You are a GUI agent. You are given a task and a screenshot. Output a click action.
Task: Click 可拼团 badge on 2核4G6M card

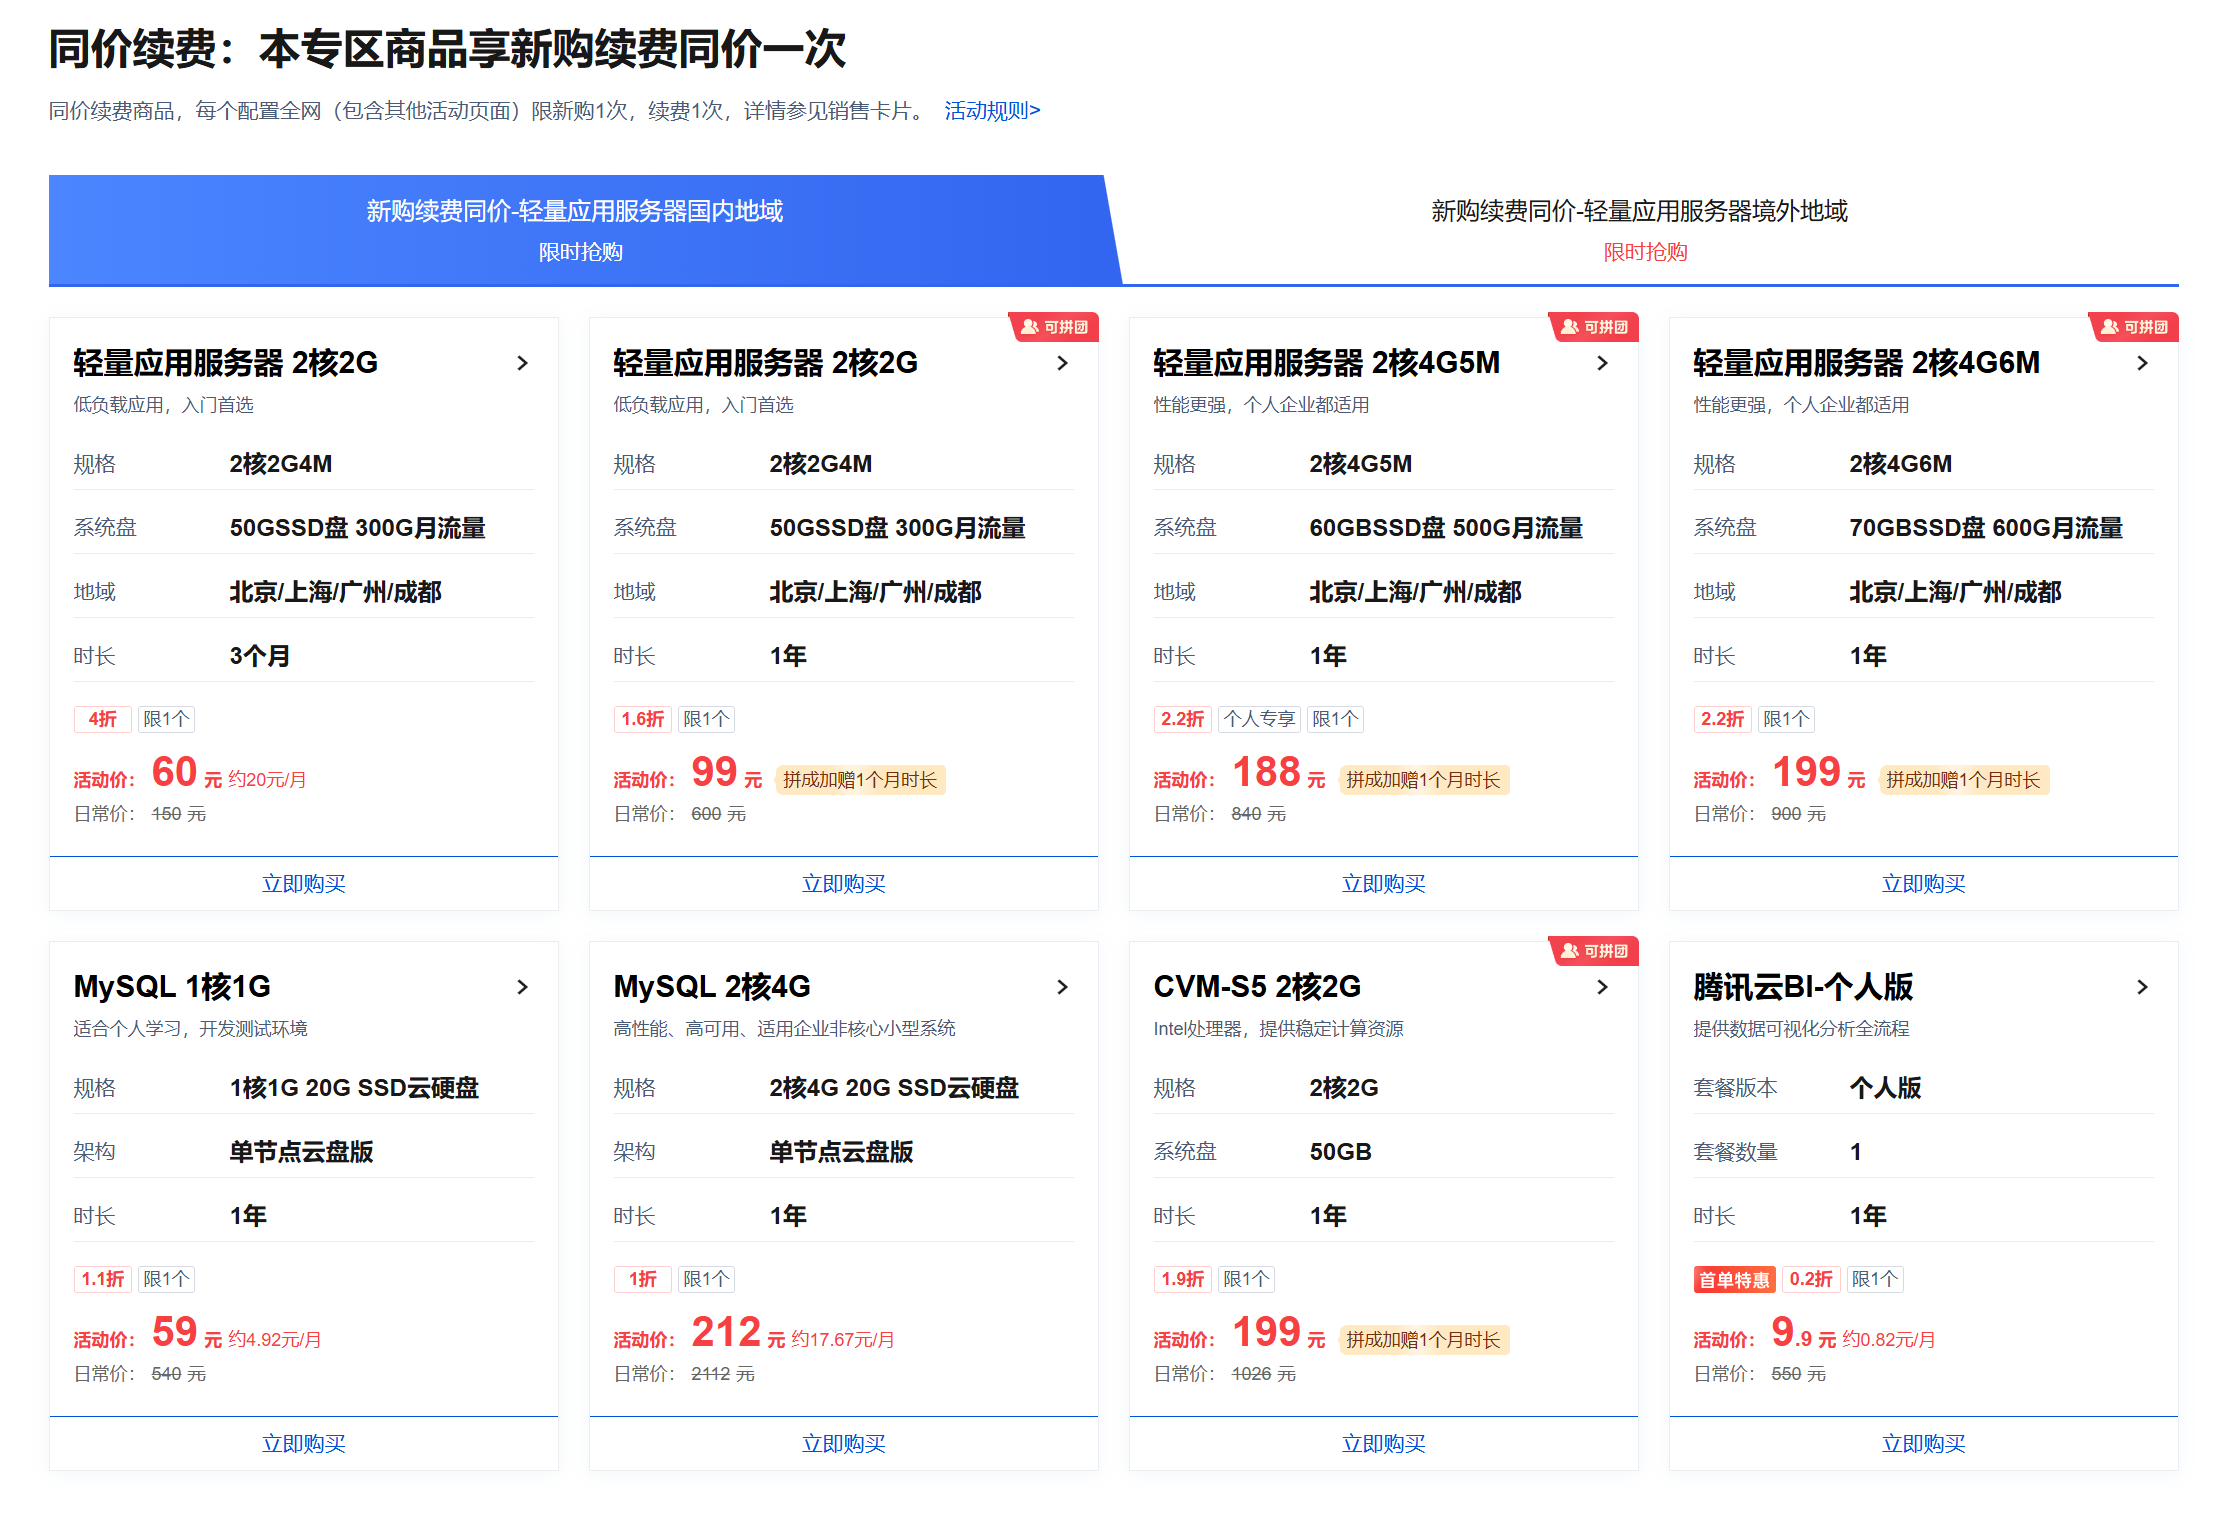click(x=2134, y=327)
